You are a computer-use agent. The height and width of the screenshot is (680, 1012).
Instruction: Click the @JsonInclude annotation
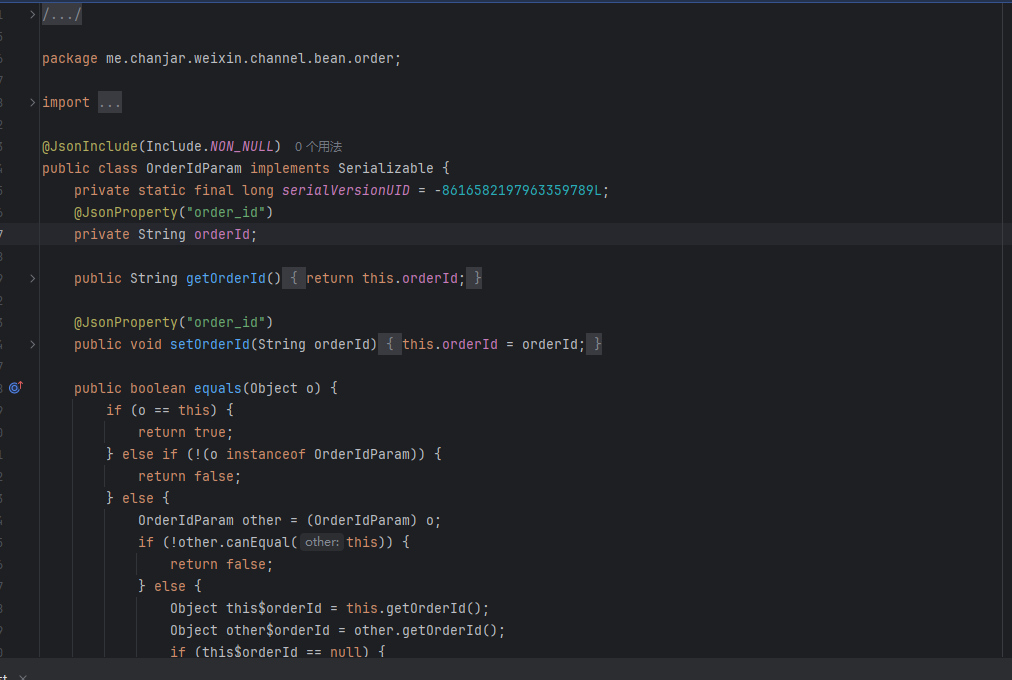pos(90,146)
